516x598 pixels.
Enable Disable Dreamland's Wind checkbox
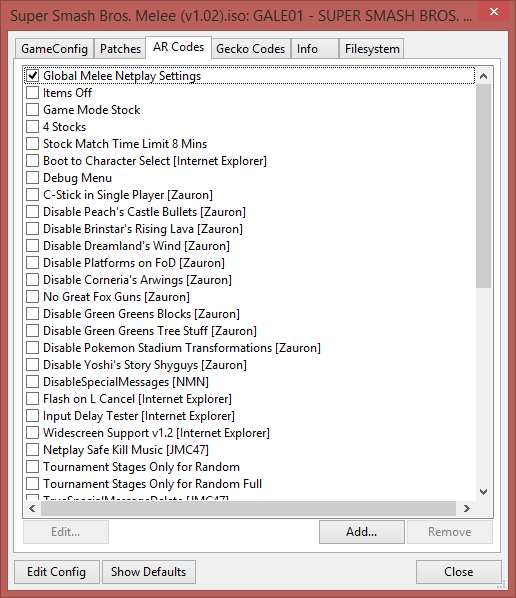coord(32,245)
